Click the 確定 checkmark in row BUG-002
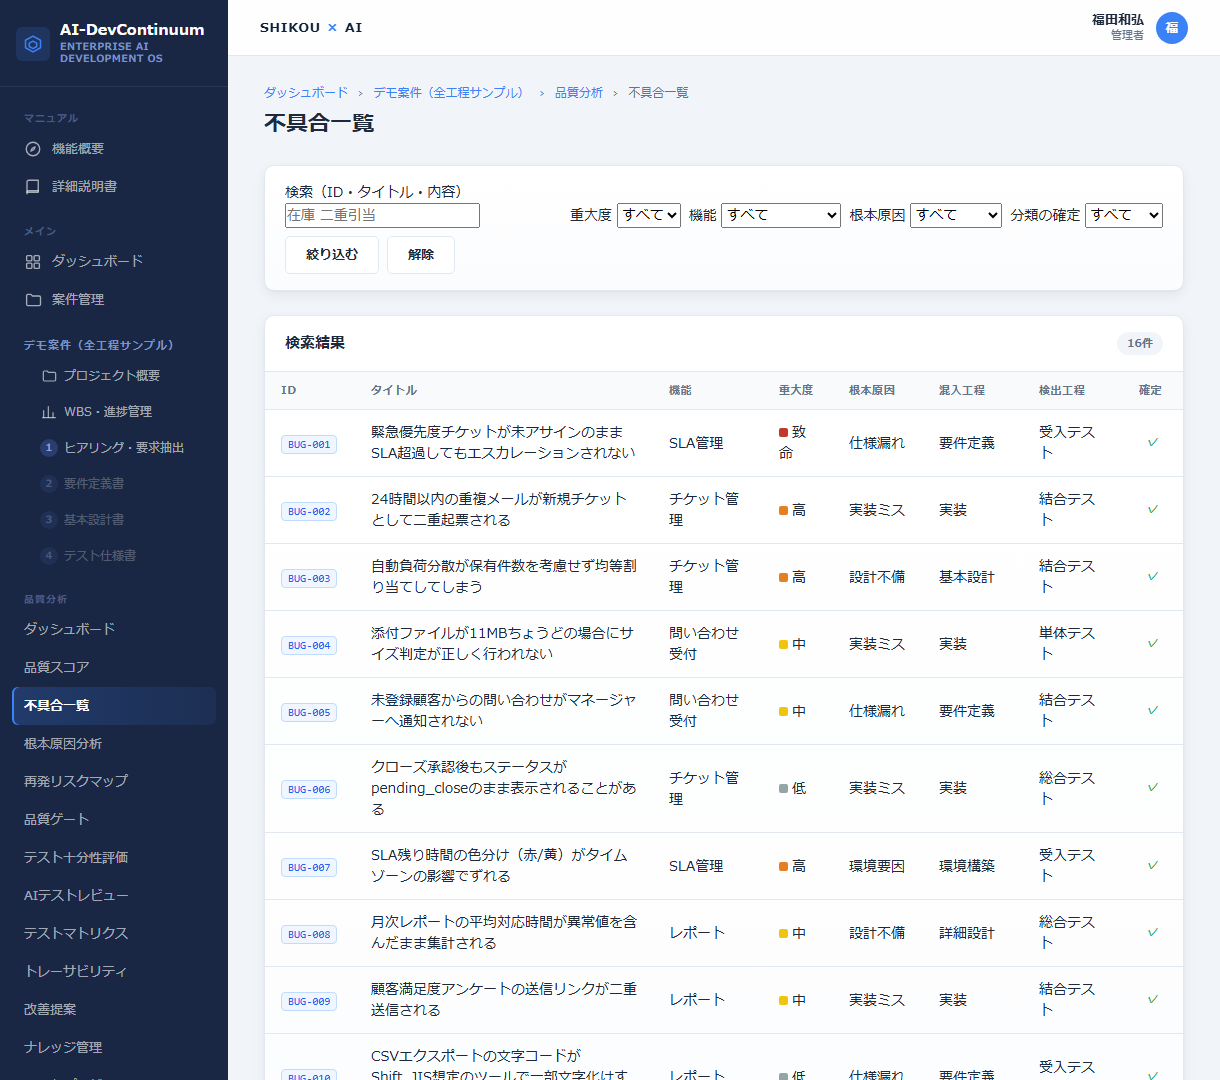 (x=1152, y=509)
